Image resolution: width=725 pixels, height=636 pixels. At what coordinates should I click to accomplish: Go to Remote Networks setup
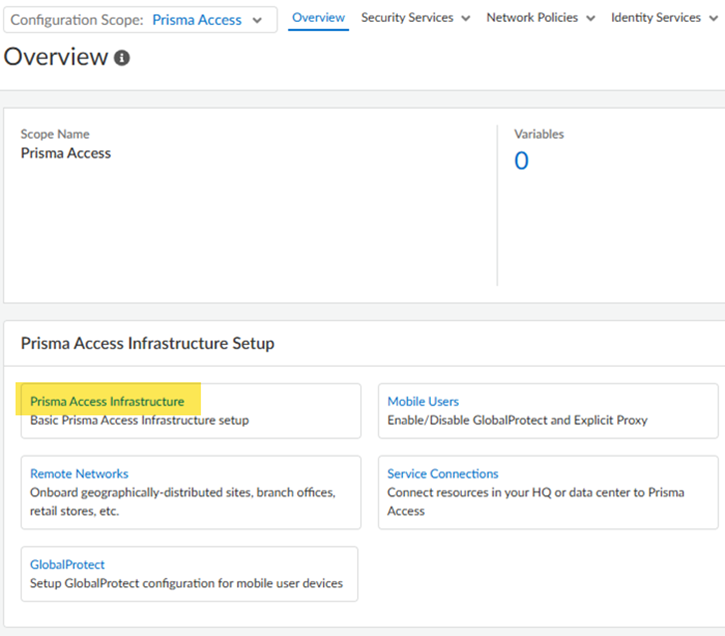click(x=79, y=474)
